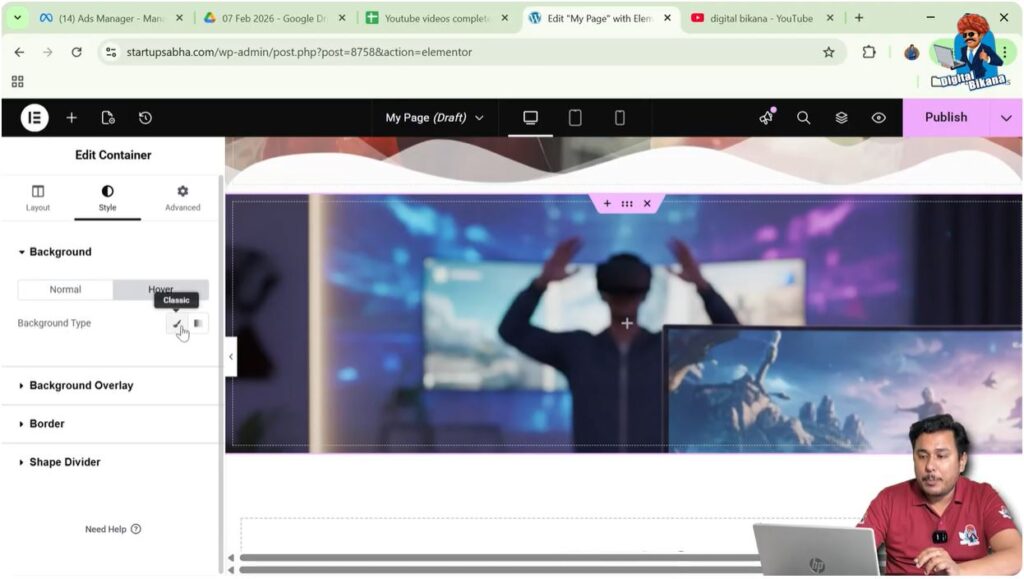Open Need Help documentation link
Screen dimensions: 1024x579
[113, 530]
